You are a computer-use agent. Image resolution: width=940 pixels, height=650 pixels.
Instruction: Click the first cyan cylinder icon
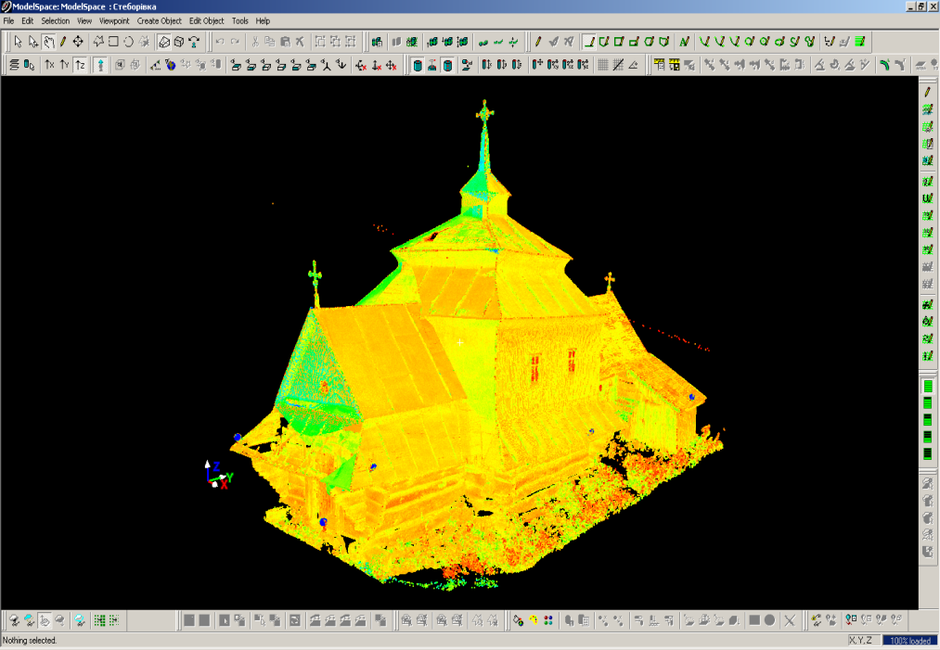click(x=417, y=65)
